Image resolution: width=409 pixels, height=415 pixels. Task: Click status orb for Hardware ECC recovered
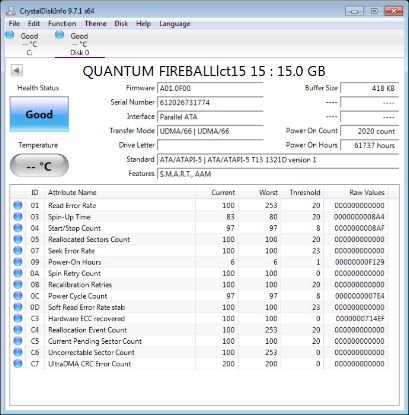pyautogui.click(x=18, y=318)
